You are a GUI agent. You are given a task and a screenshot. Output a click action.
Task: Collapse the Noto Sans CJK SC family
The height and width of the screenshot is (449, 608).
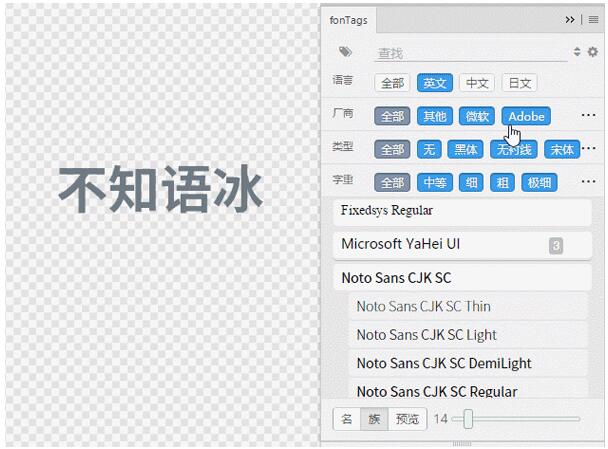click(x=462, y=278)
